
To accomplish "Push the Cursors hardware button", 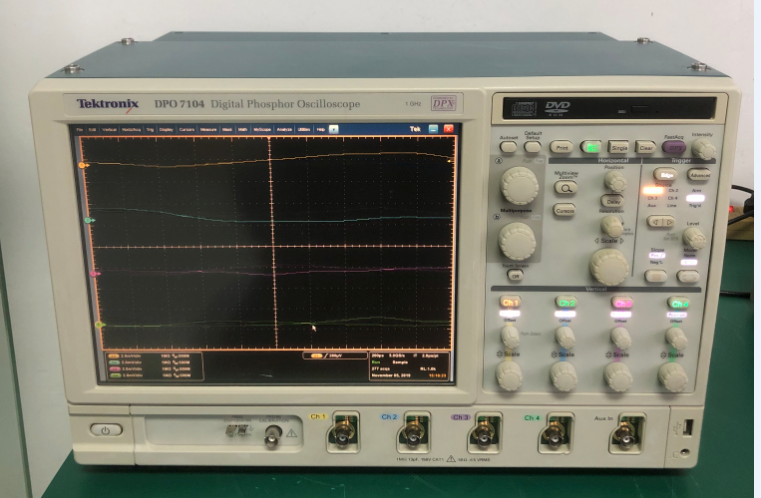I will (564, 211).
